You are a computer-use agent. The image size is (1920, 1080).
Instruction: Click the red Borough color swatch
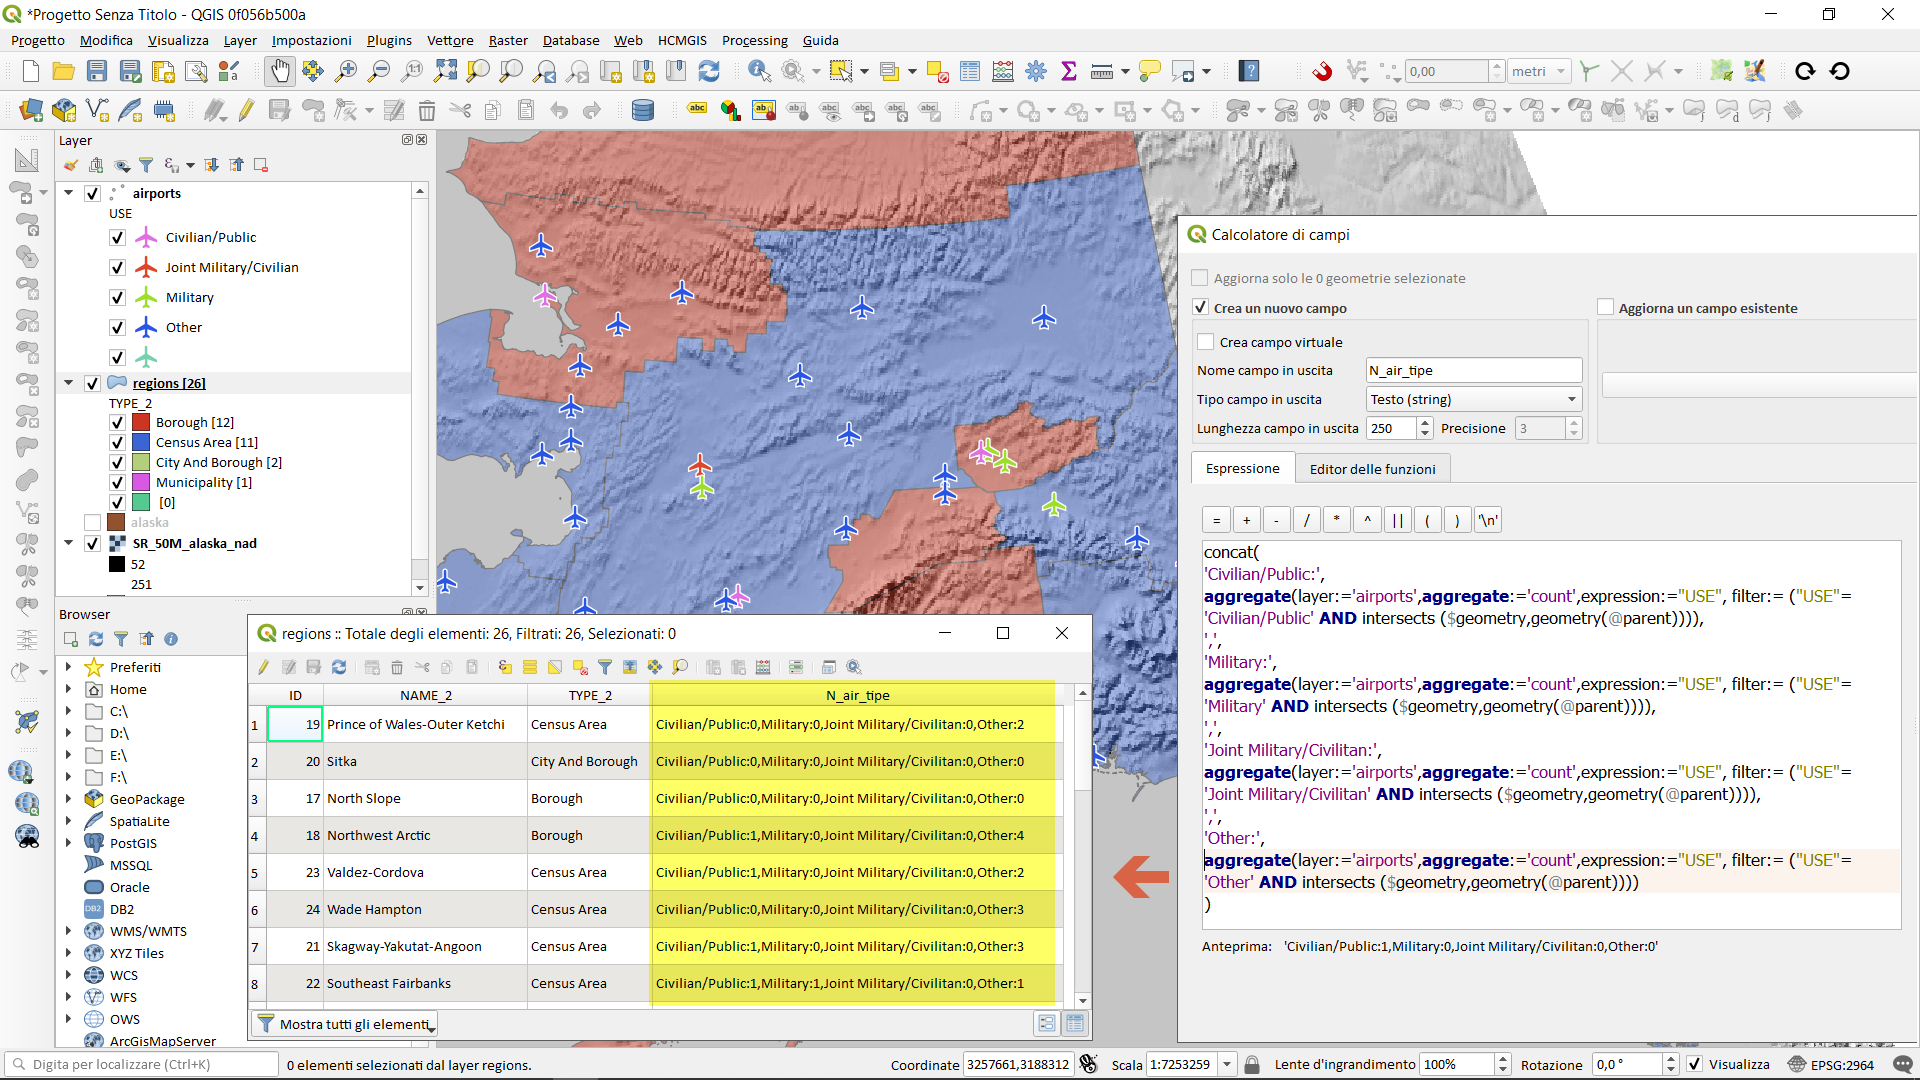141,422
